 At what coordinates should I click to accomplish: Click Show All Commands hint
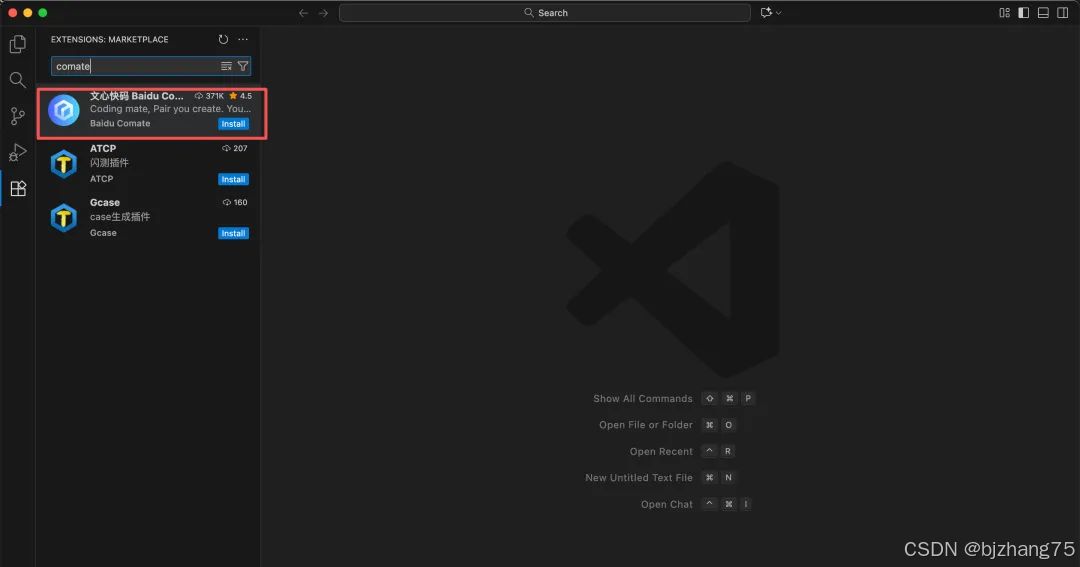(x=643, y=399)
